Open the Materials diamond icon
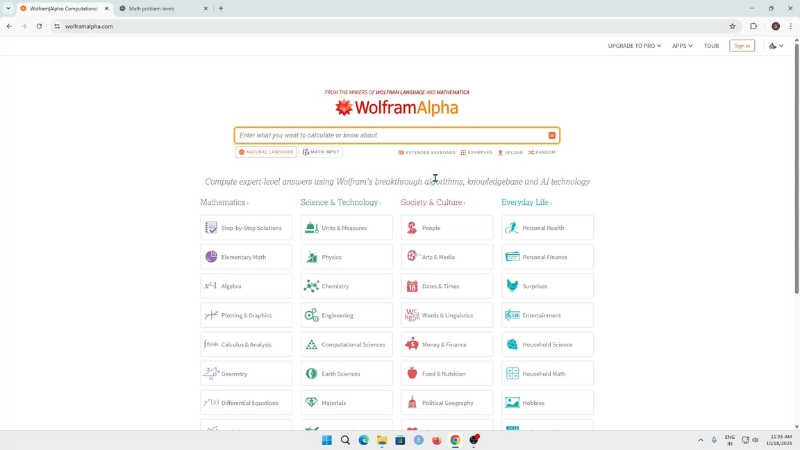Viewport: 800px width, 450px height. [311, 403]
